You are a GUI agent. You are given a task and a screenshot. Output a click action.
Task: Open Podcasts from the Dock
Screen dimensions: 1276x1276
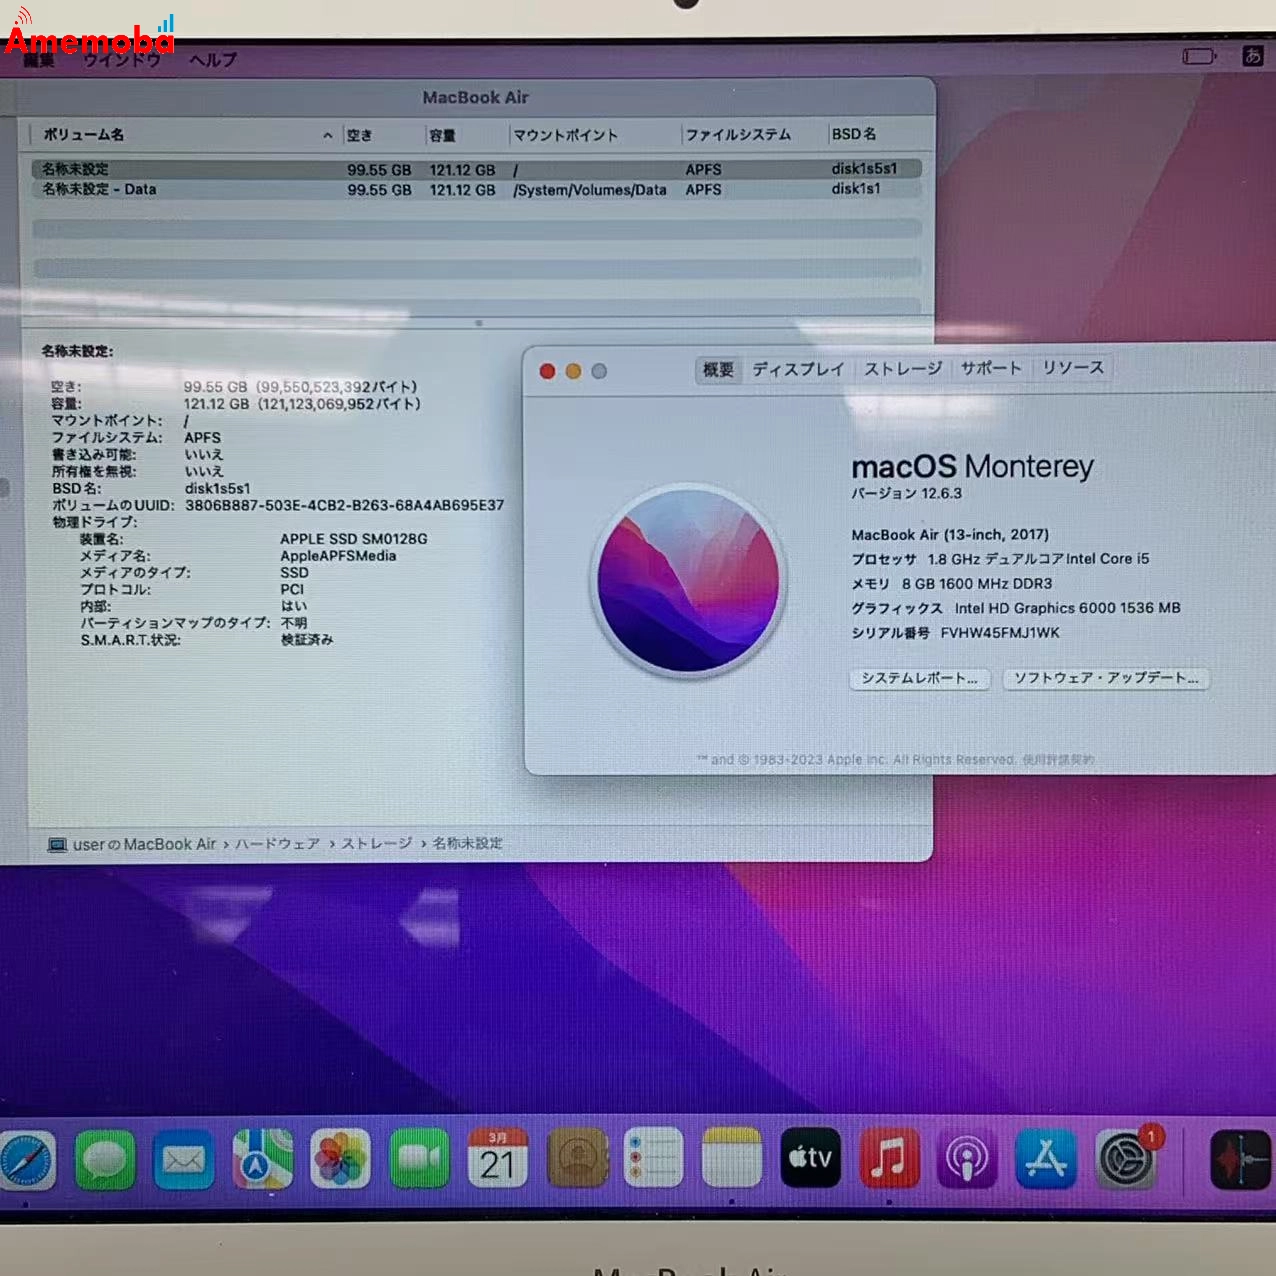point(966,1160)
